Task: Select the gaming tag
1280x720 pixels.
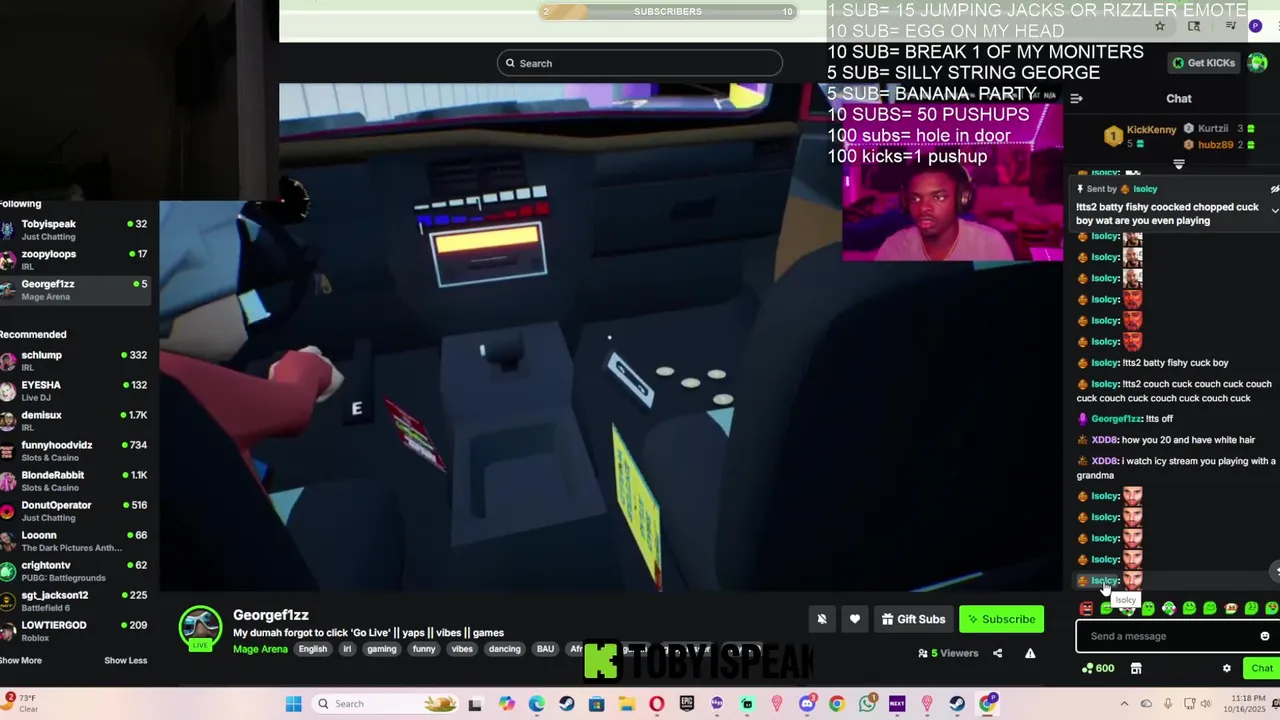Action: [x=381, y=649]
